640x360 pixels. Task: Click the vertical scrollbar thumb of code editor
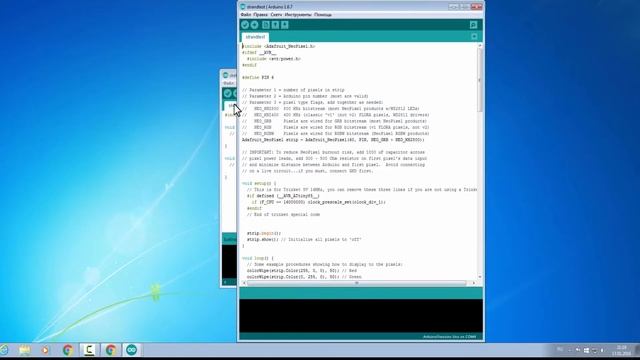point(480,80)
